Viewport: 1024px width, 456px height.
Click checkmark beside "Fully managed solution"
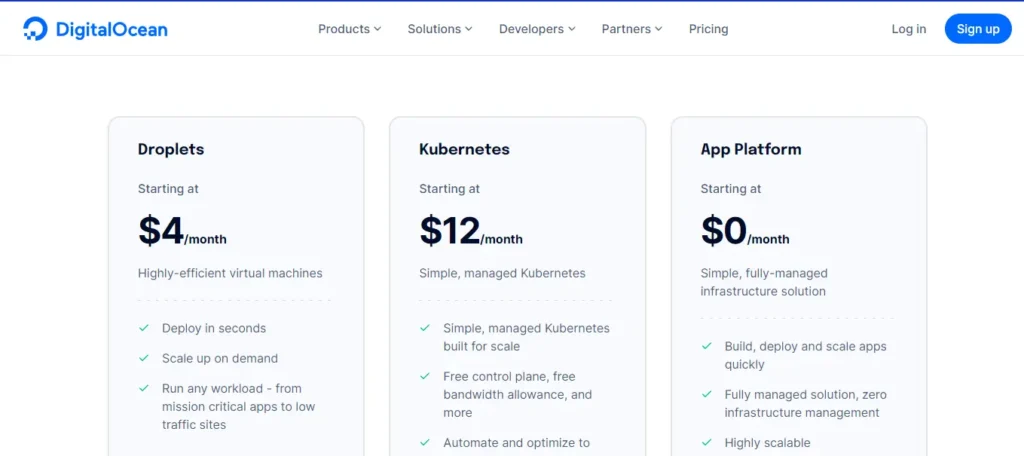click(707, 395)
